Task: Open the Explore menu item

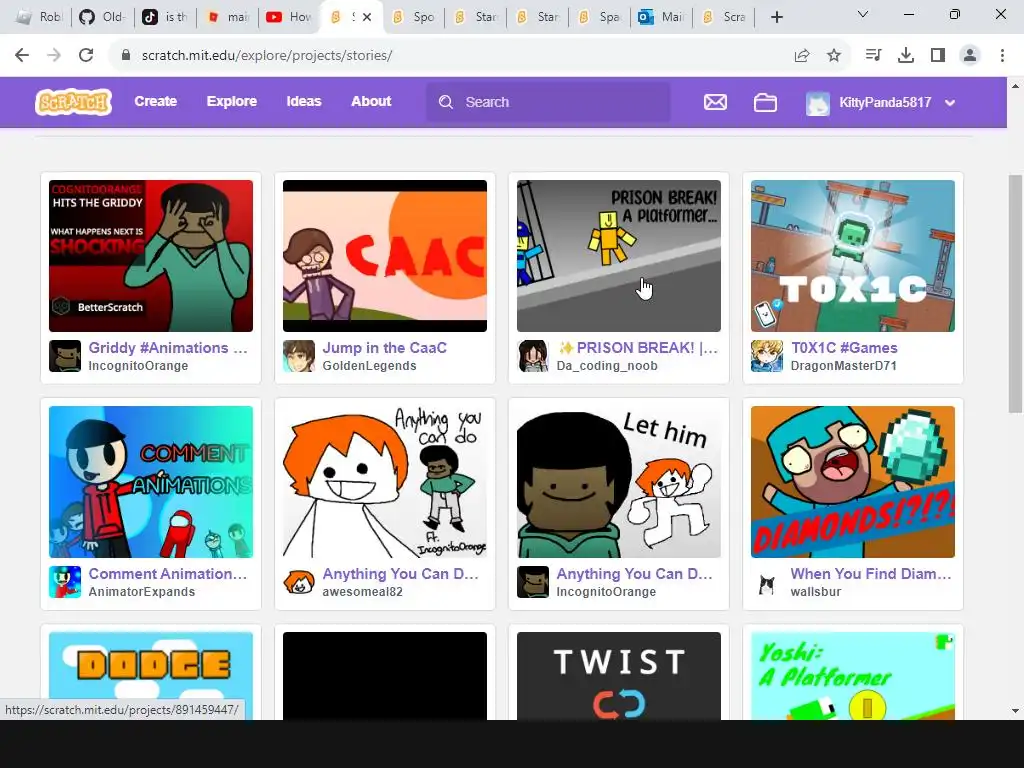Action: (x=232, y=101)
